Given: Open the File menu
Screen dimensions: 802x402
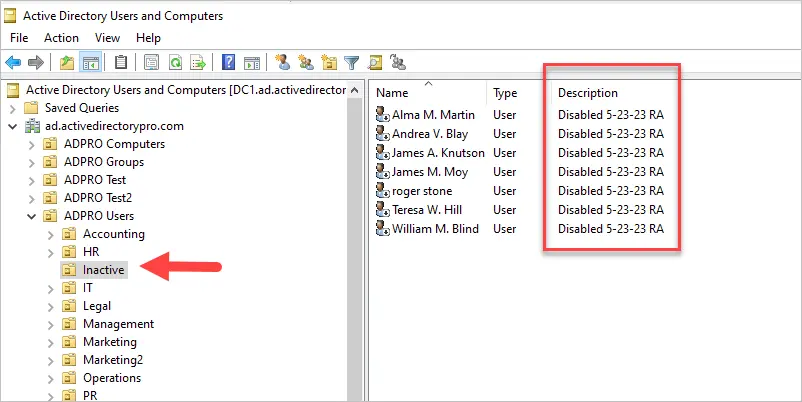Looking at the screenshot, I should pyautogui.click(x=19, y=38).
